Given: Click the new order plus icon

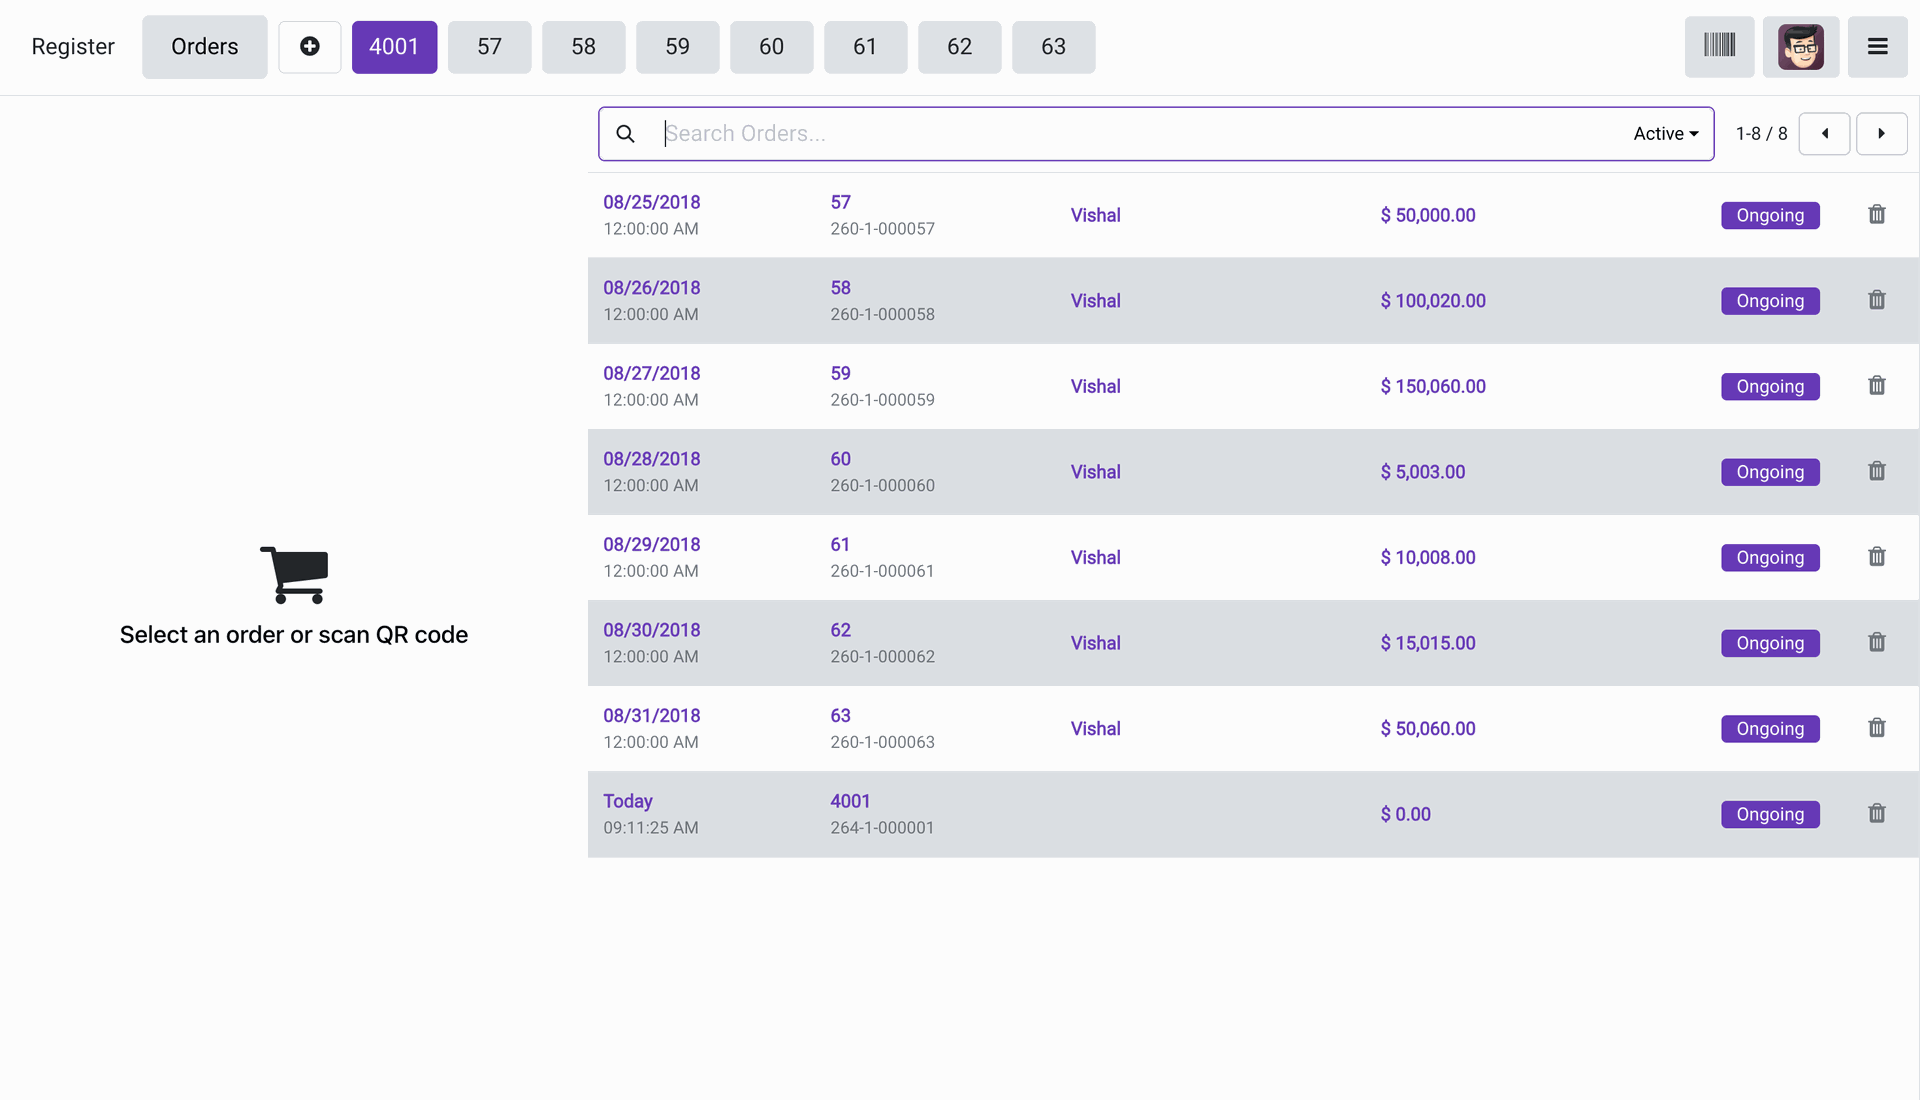Looking at the screenshot, I should [x=310, y=47].
